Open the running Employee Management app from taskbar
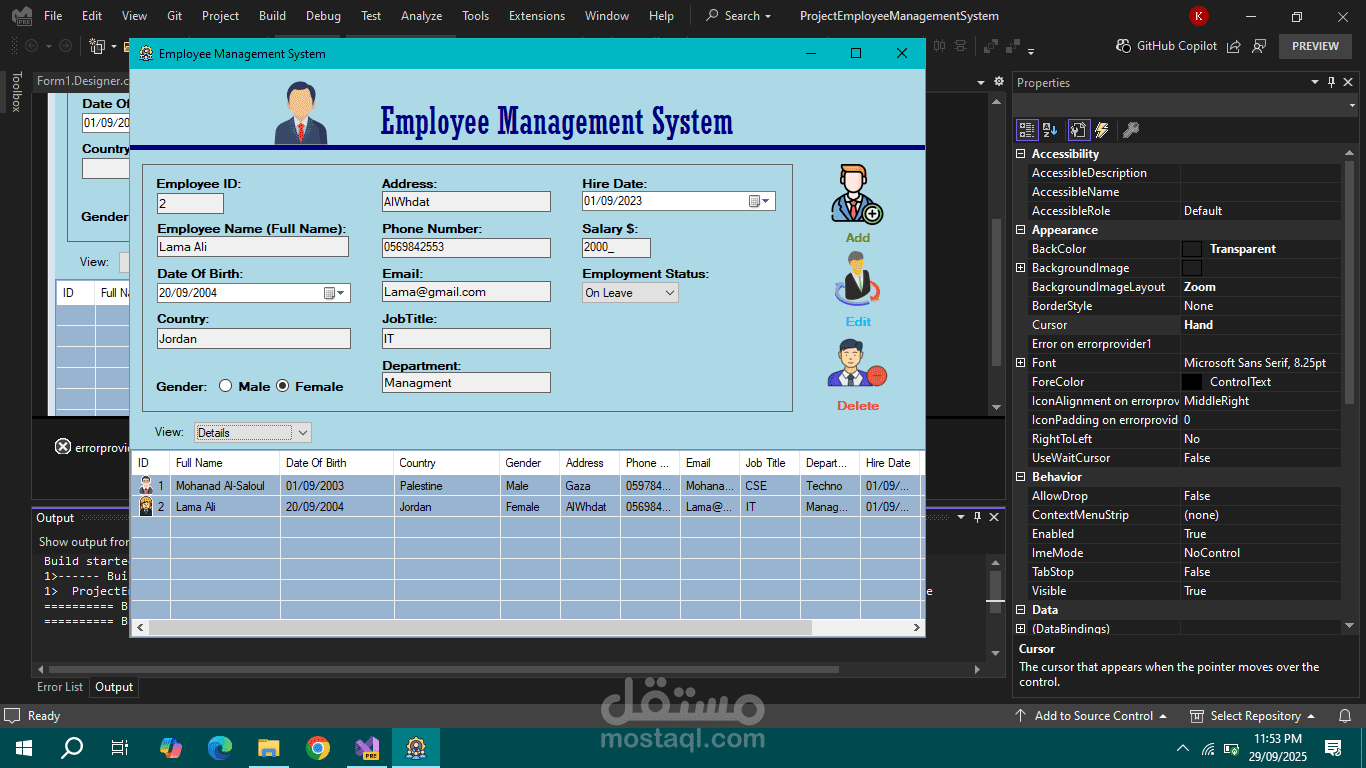 click(x=417, y=747)
